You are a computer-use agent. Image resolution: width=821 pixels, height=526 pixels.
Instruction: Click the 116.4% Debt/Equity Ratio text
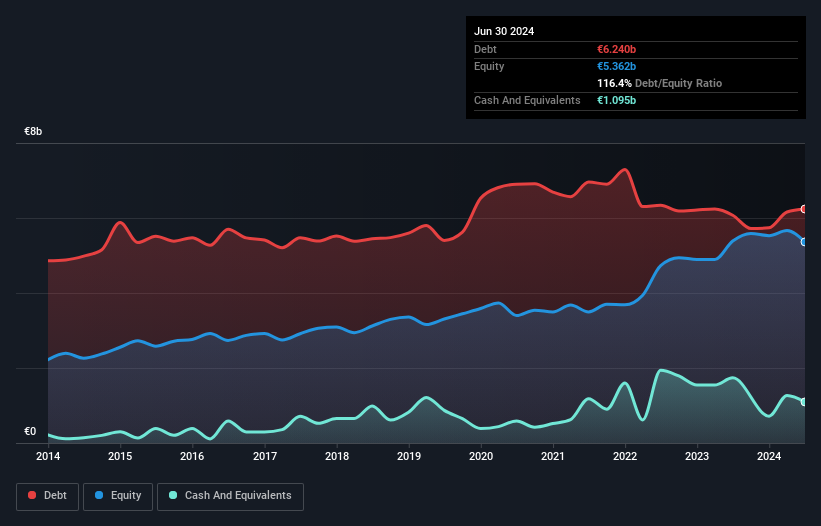[x=659, y=83]
